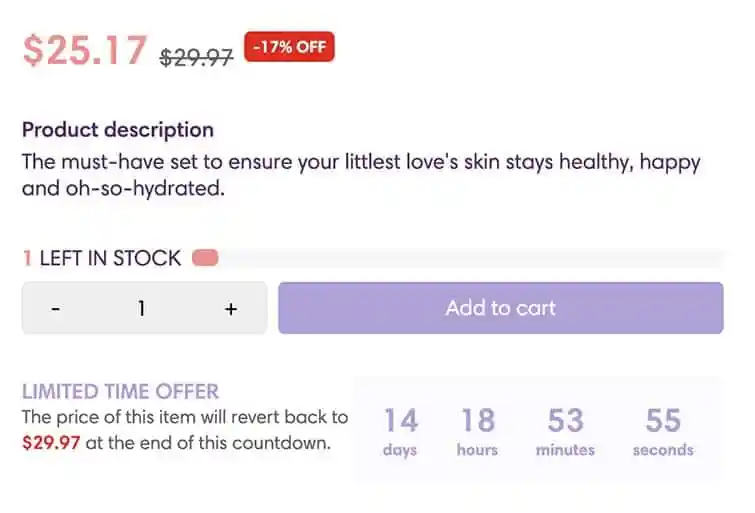This screenshot has width=755, height=513.
Task: Click the 55 seconds countdown number
Action: point(662,420)
